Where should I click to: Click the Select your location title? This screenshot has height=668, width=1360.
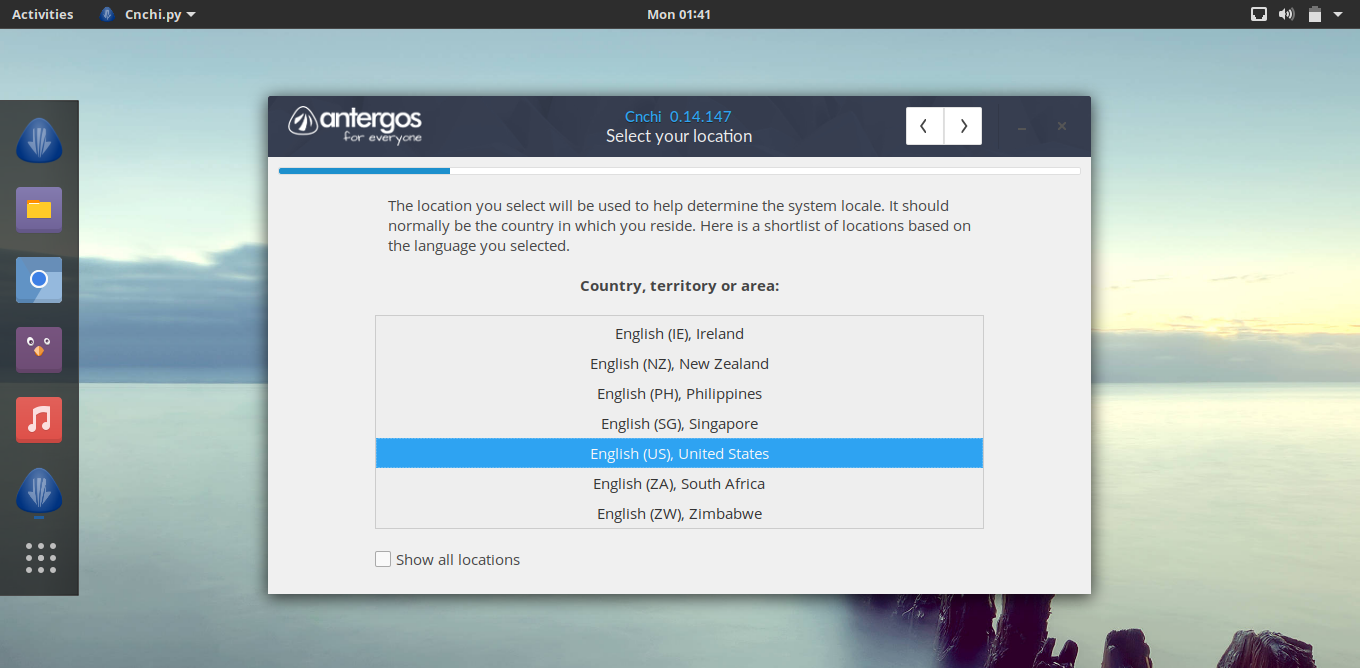pyautogui.click(x=679, y=136)
